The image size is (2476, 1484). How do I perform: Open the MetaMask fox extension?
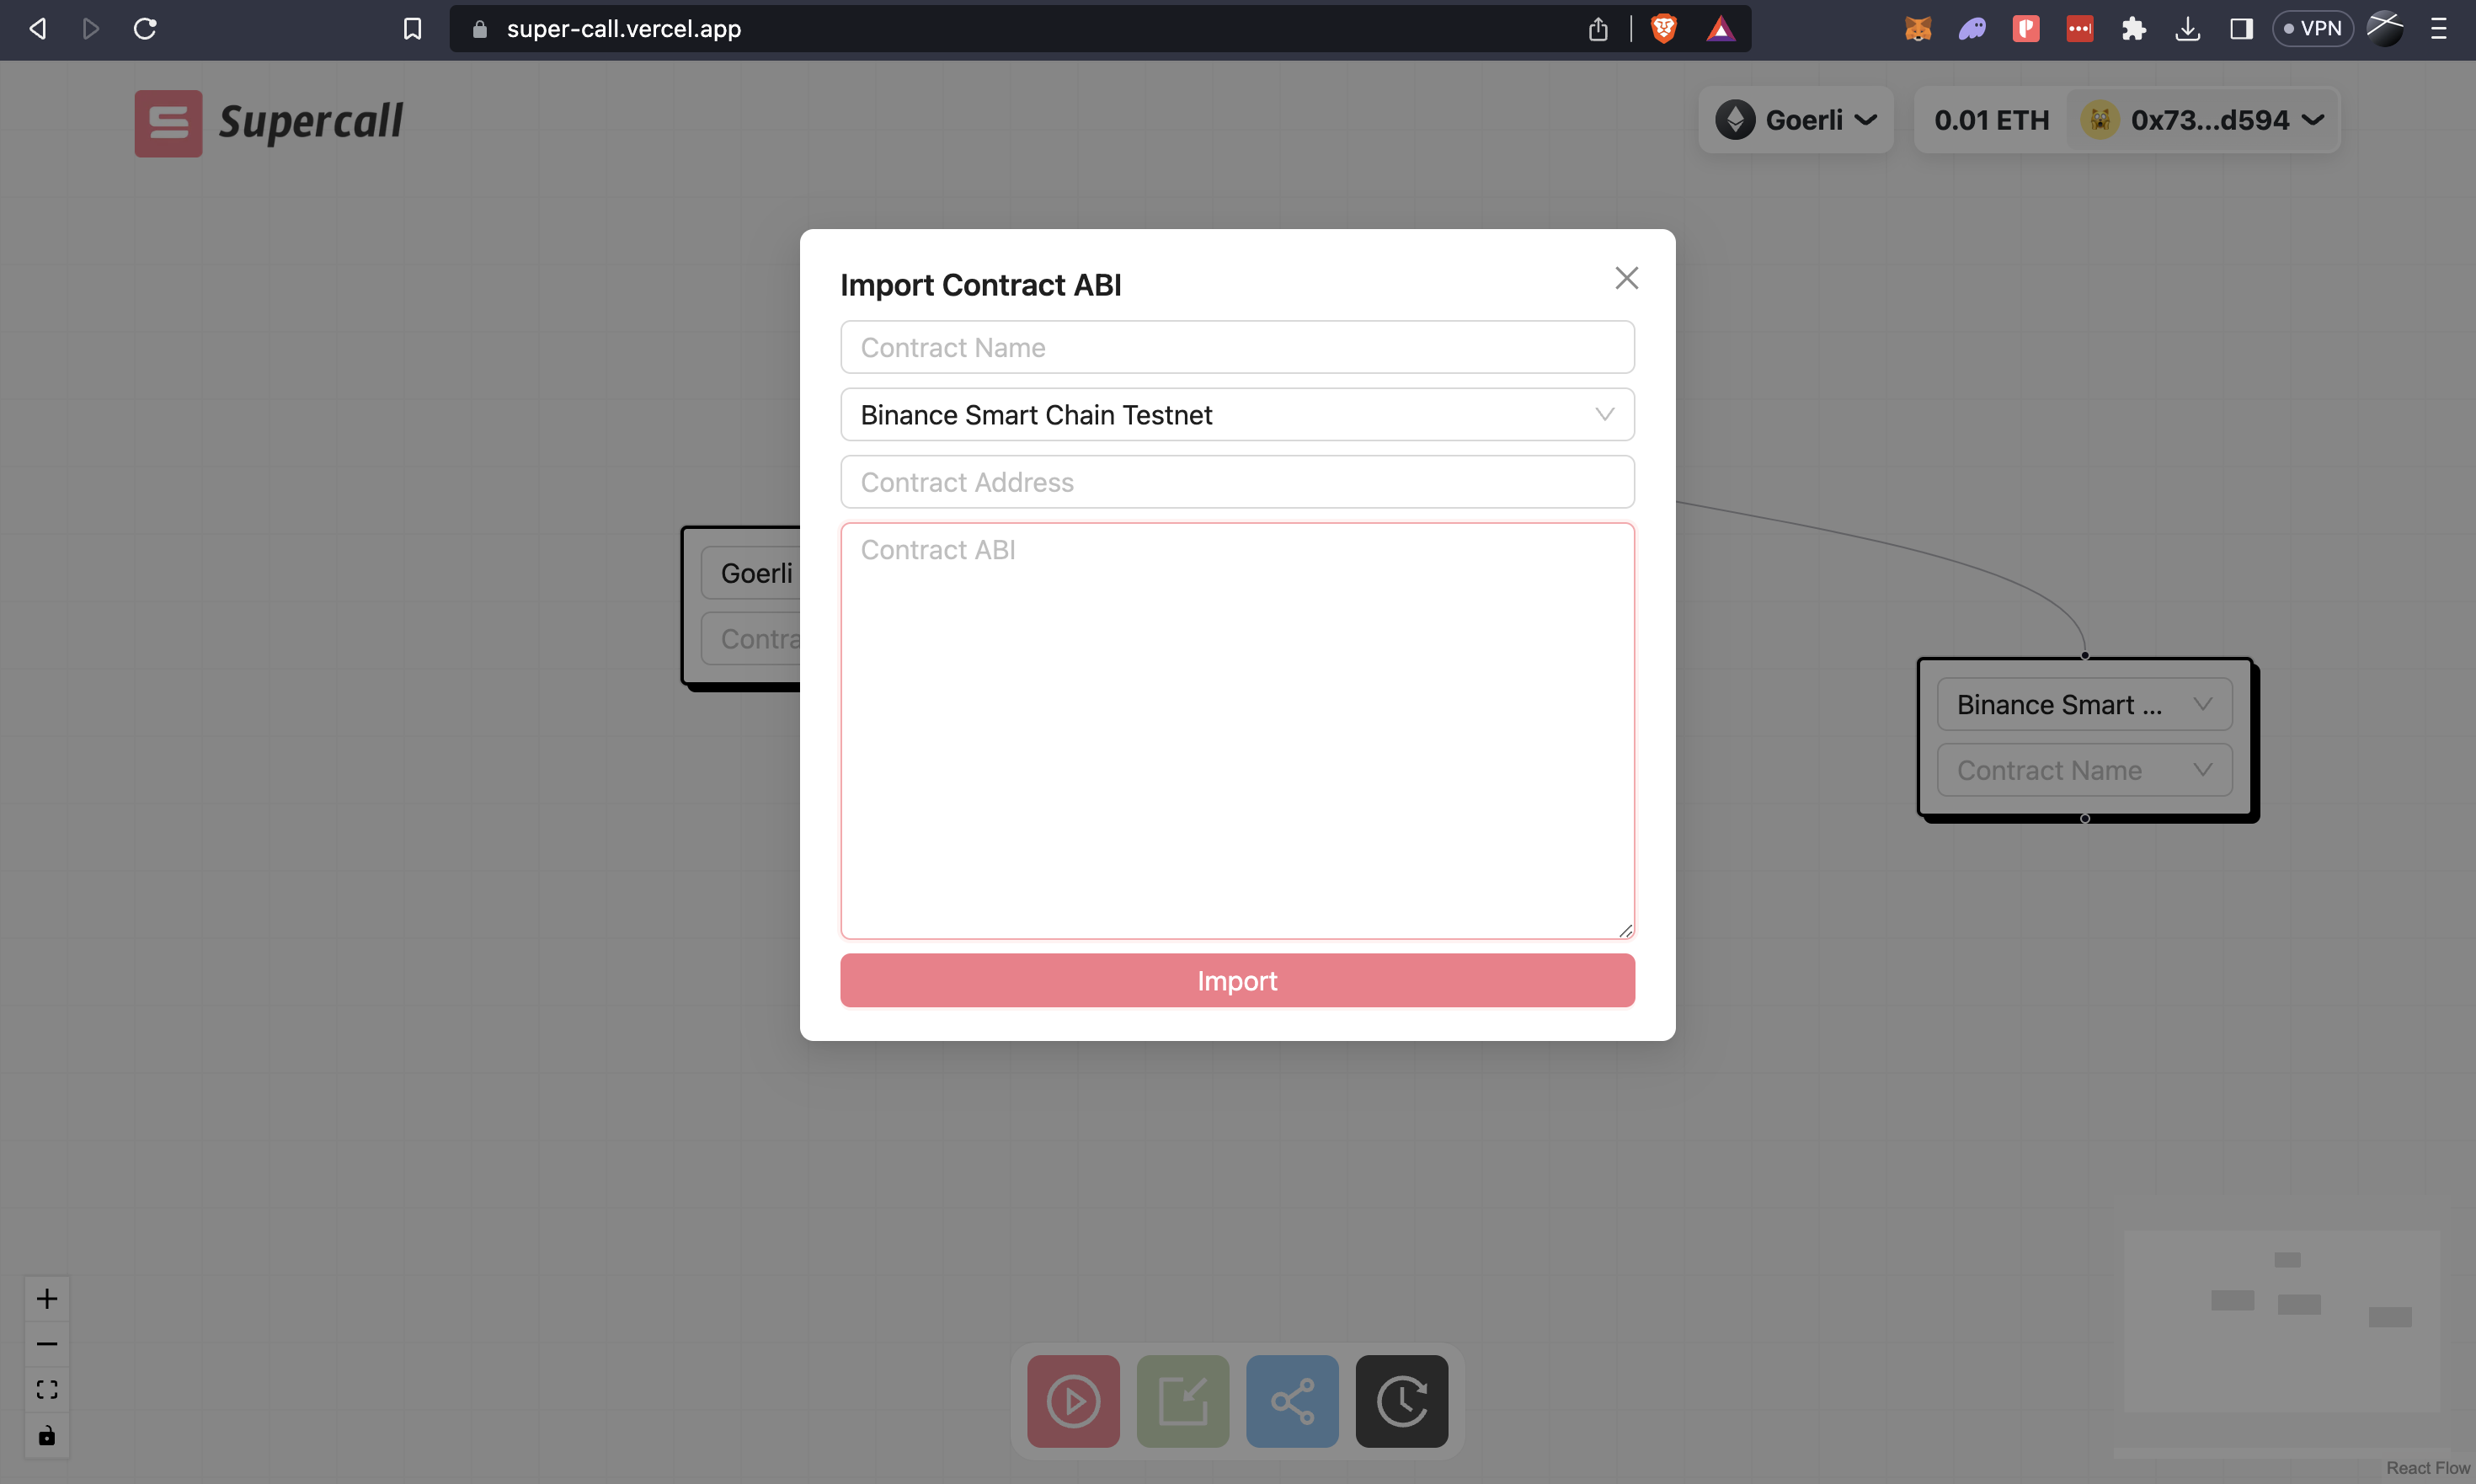(1918, 29)
